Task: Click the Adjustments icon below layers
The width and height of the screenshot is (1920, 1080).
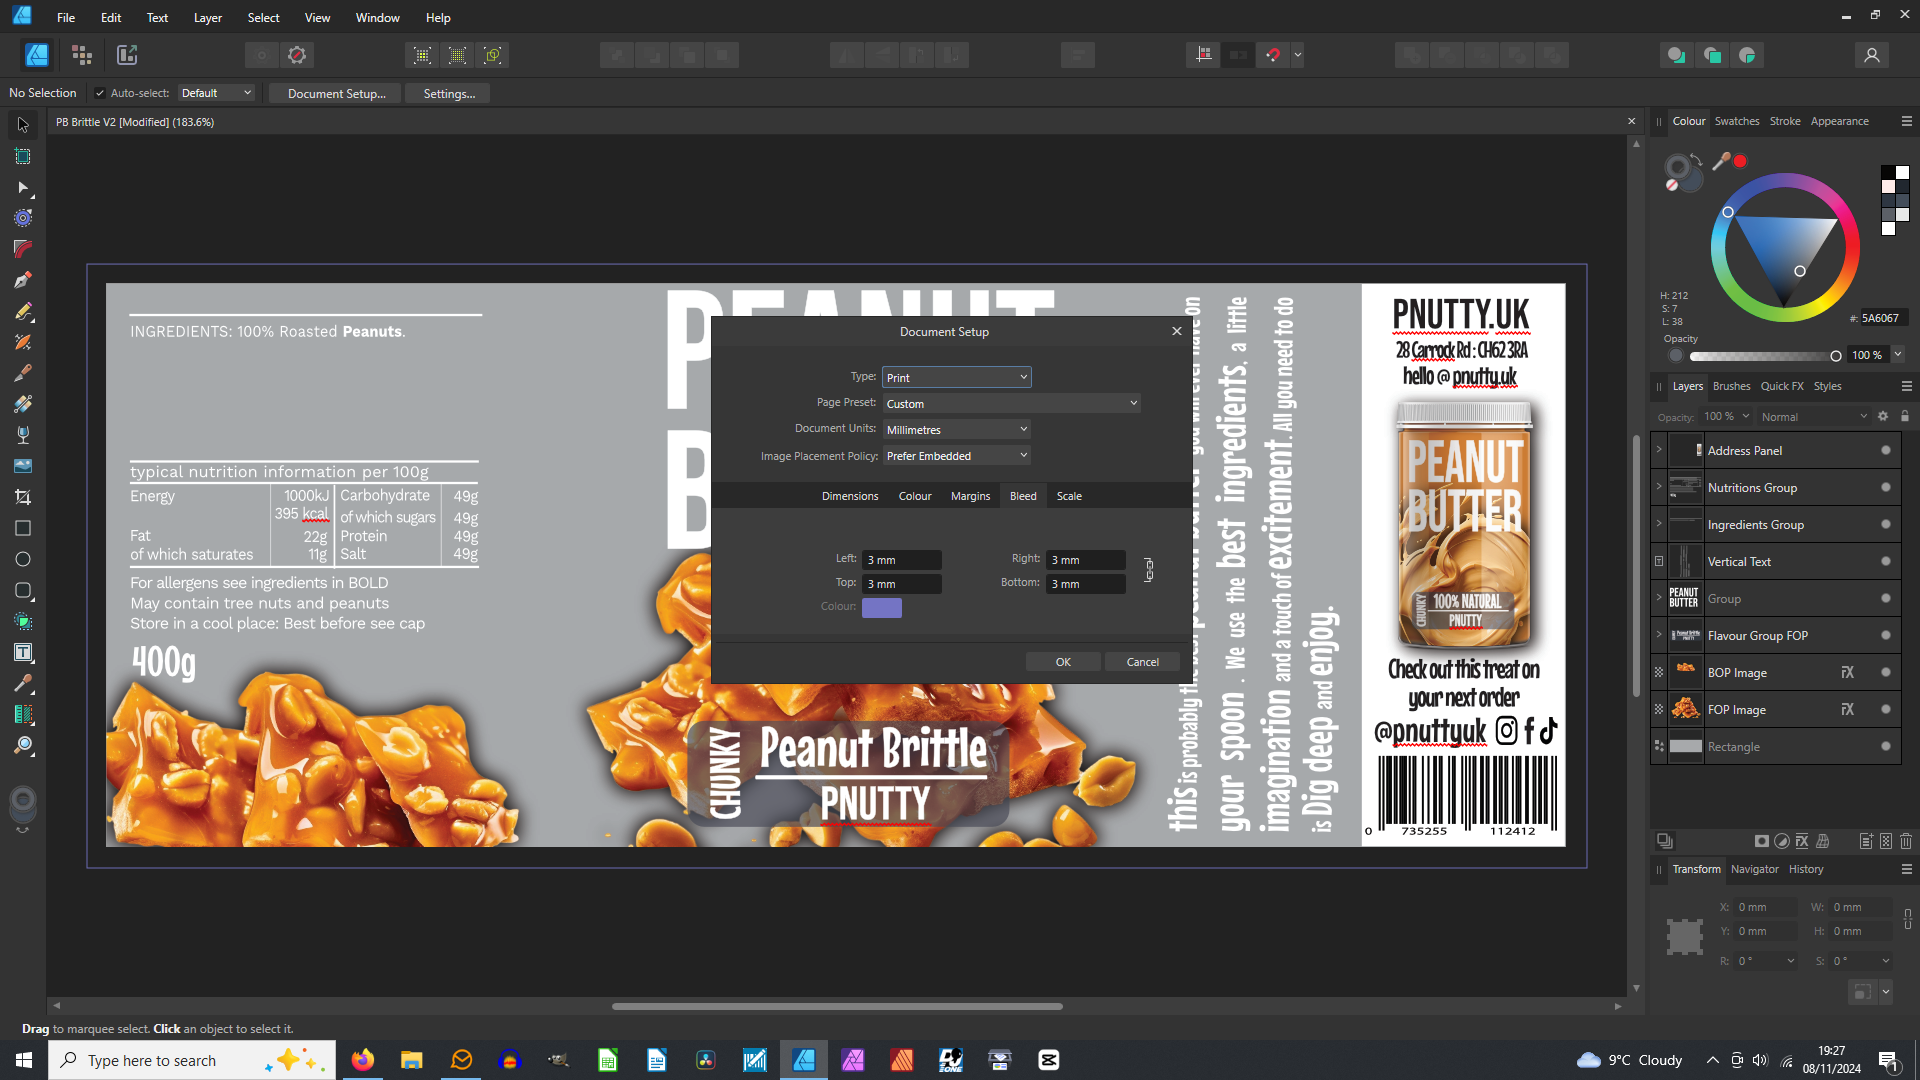Action: pyautogui.click(x=1782, y=841)
